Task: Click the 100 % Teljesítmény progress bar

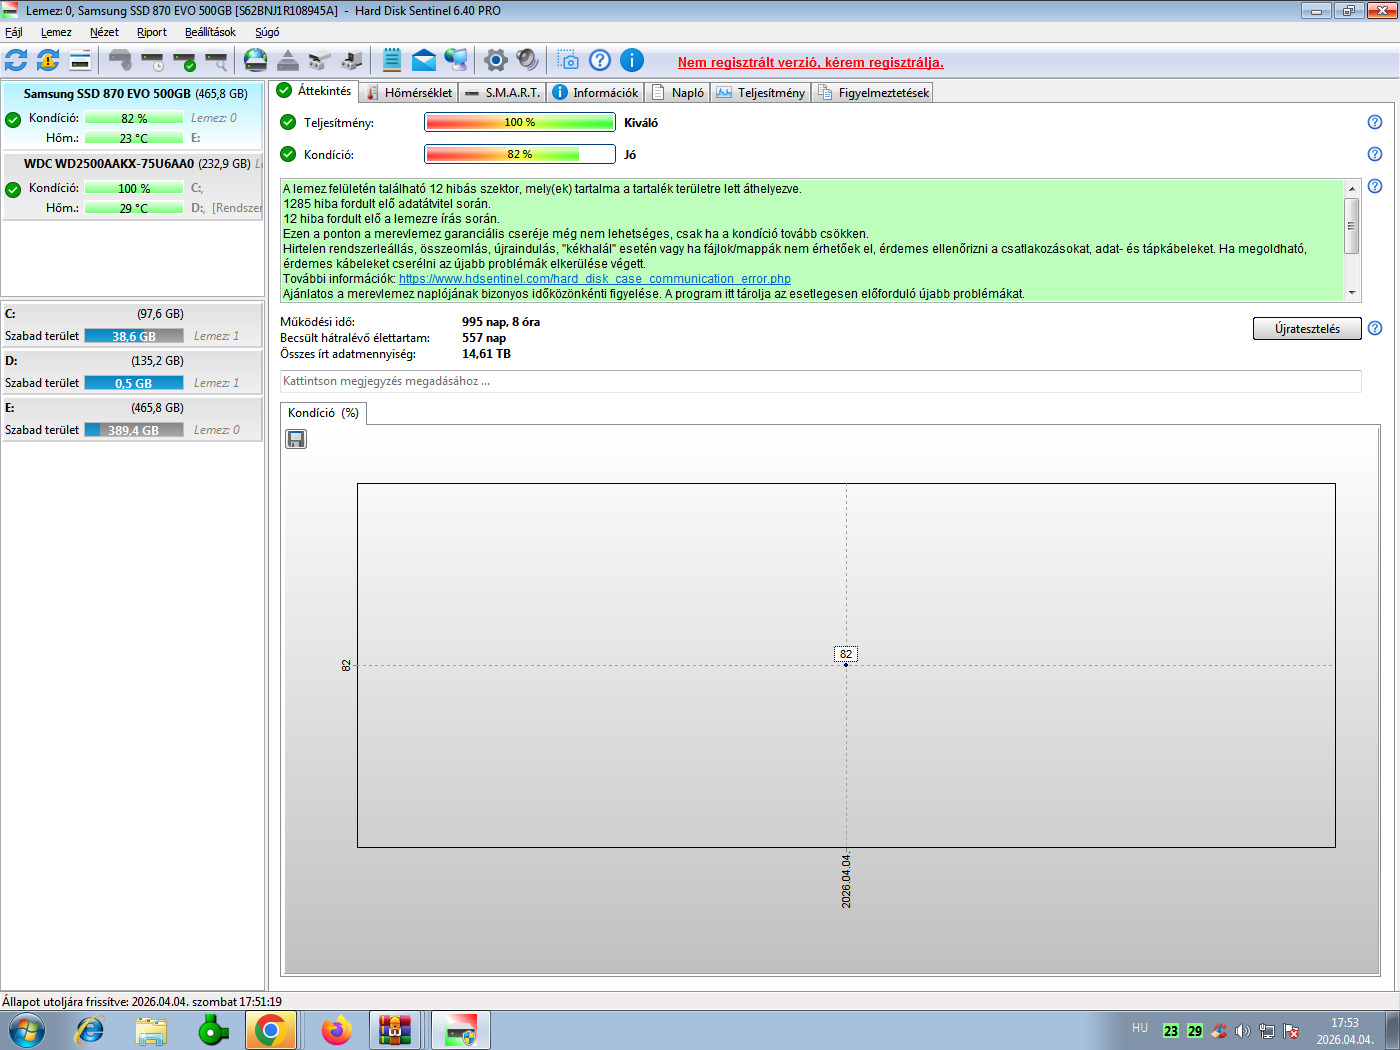Action: pos(520,122)
